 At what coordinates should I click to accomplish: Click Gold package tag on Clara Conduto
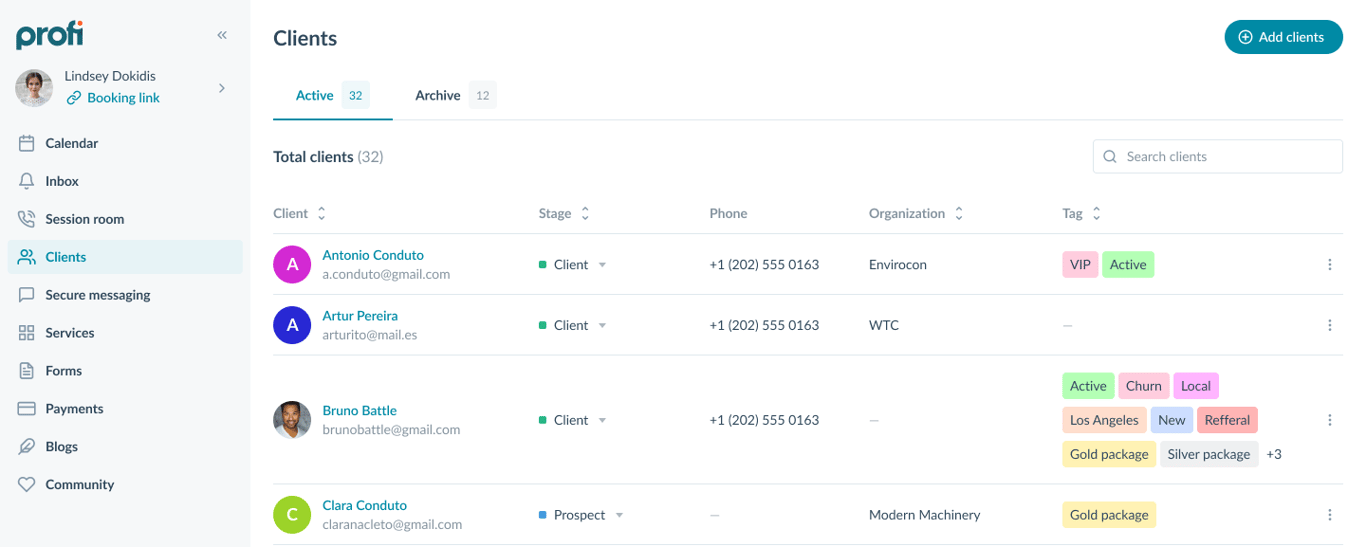point(1109,515)
